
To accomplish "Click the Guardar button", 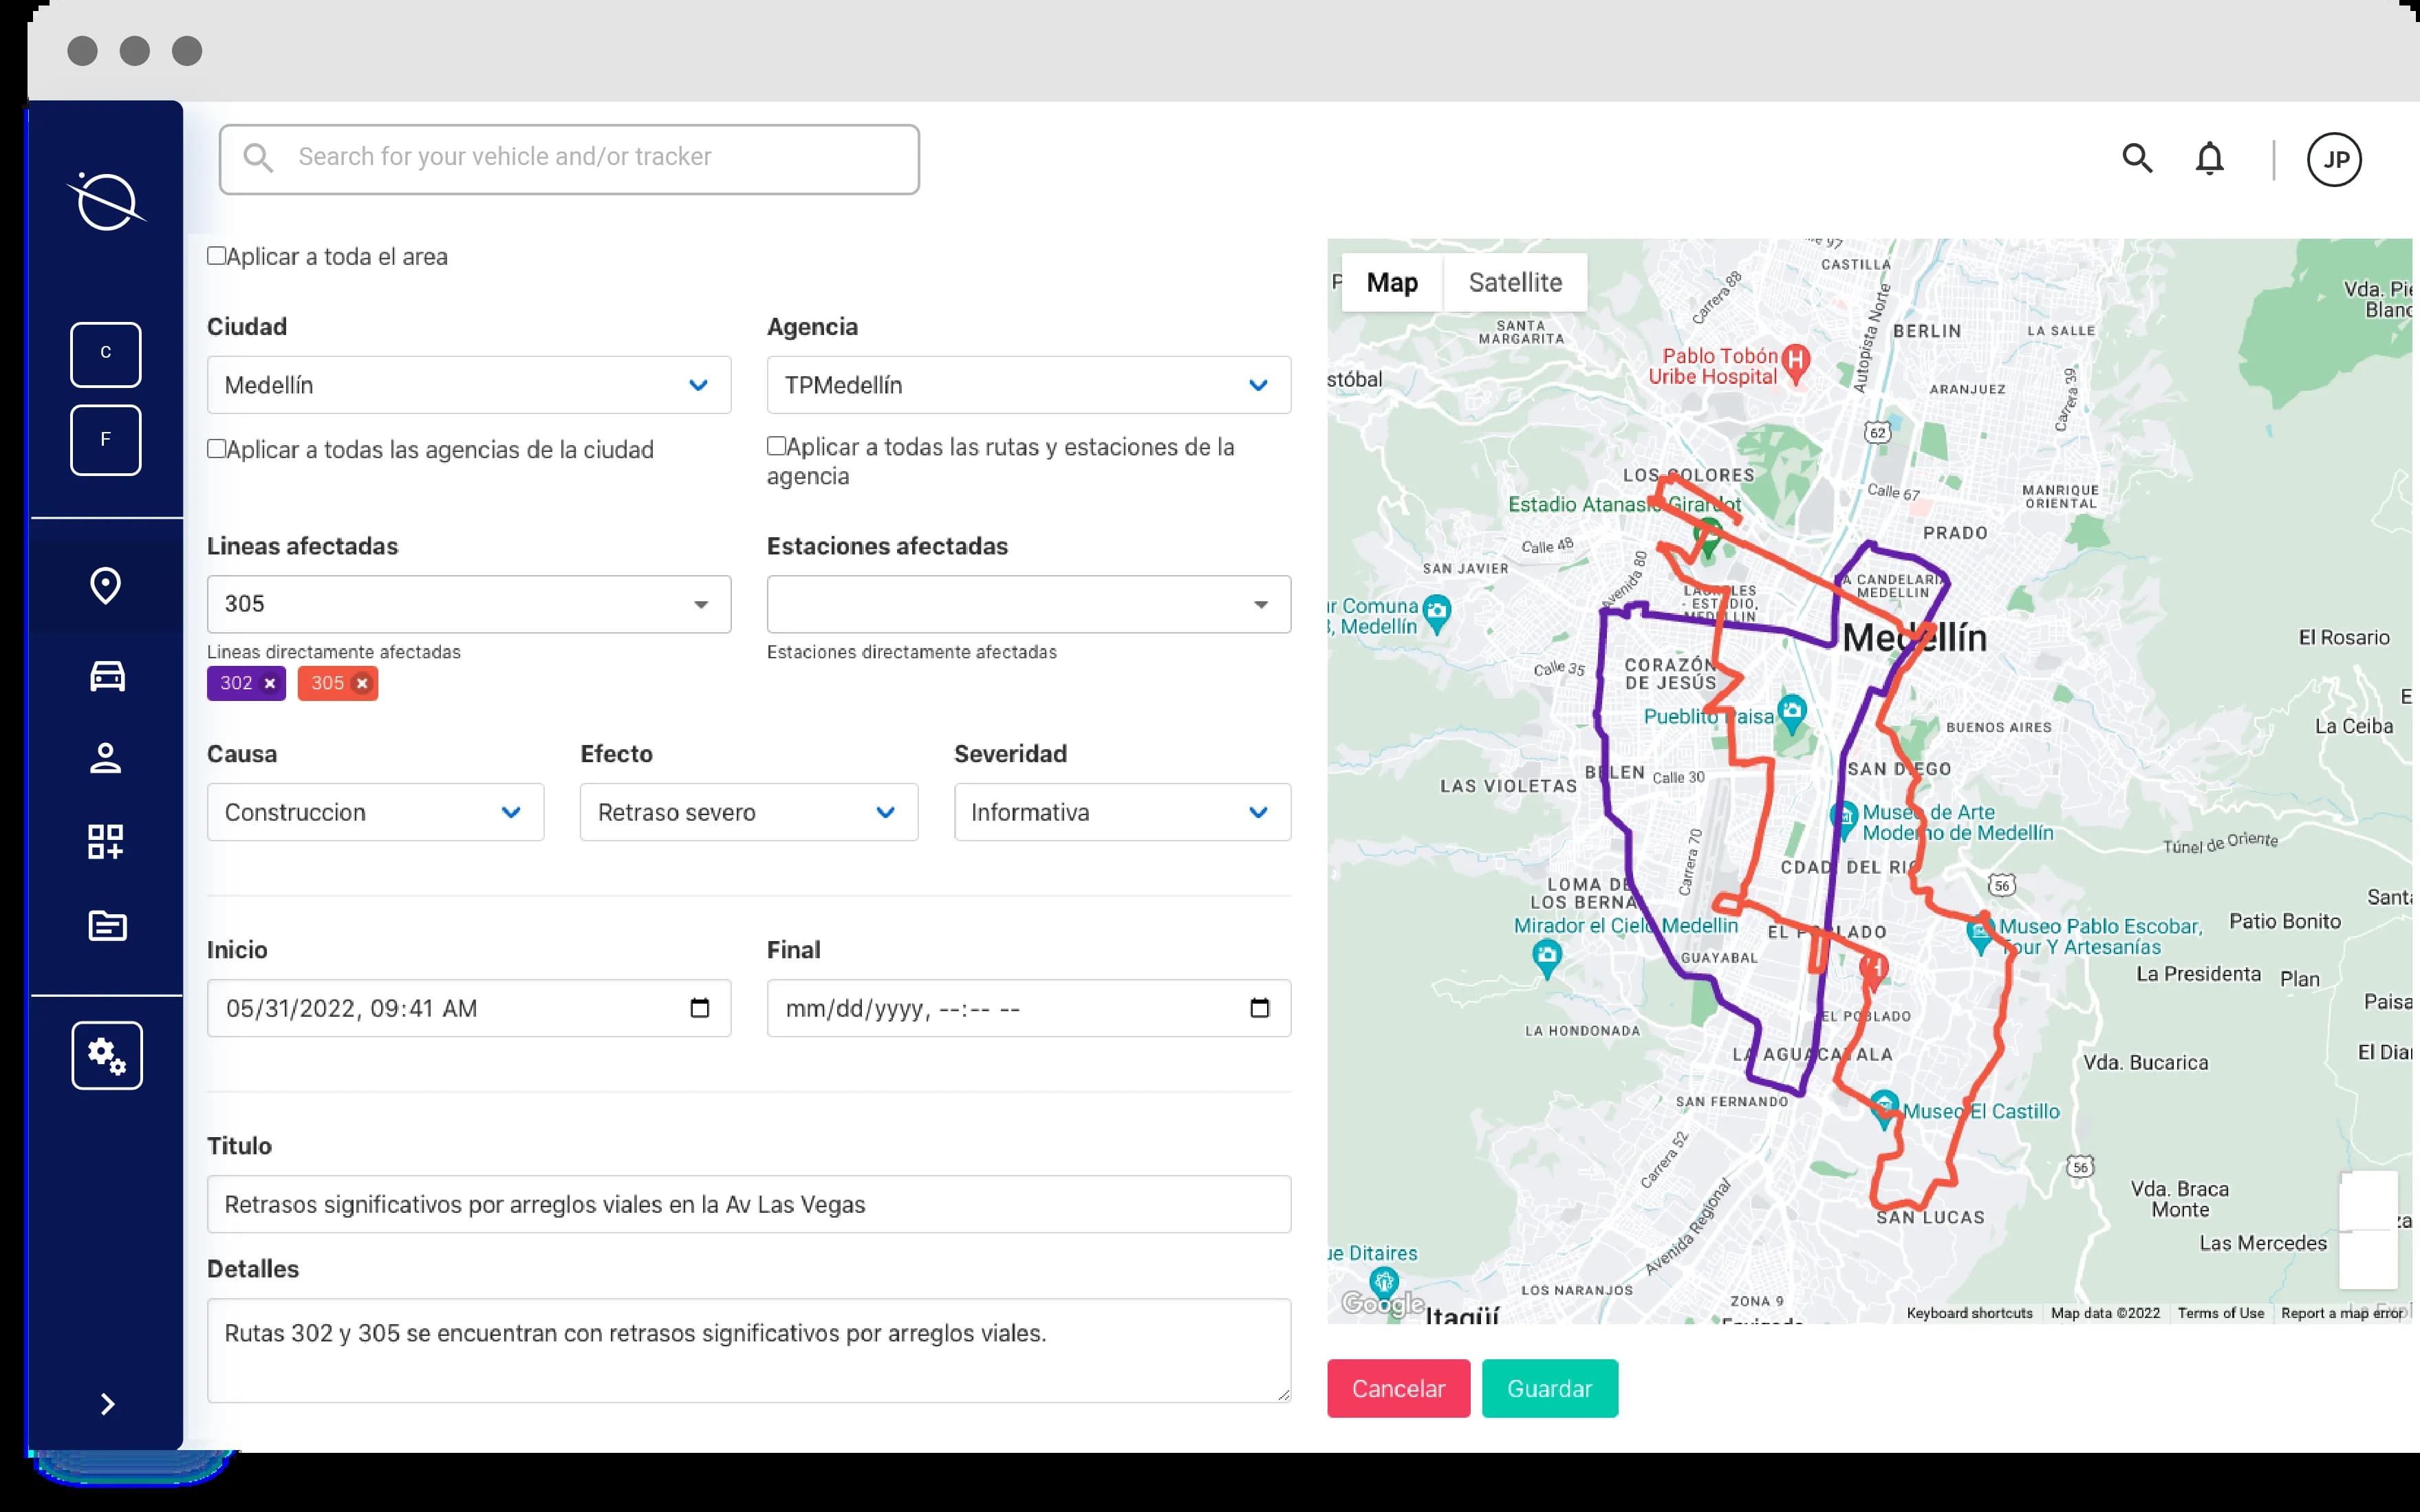I will click(1549, 1388).
